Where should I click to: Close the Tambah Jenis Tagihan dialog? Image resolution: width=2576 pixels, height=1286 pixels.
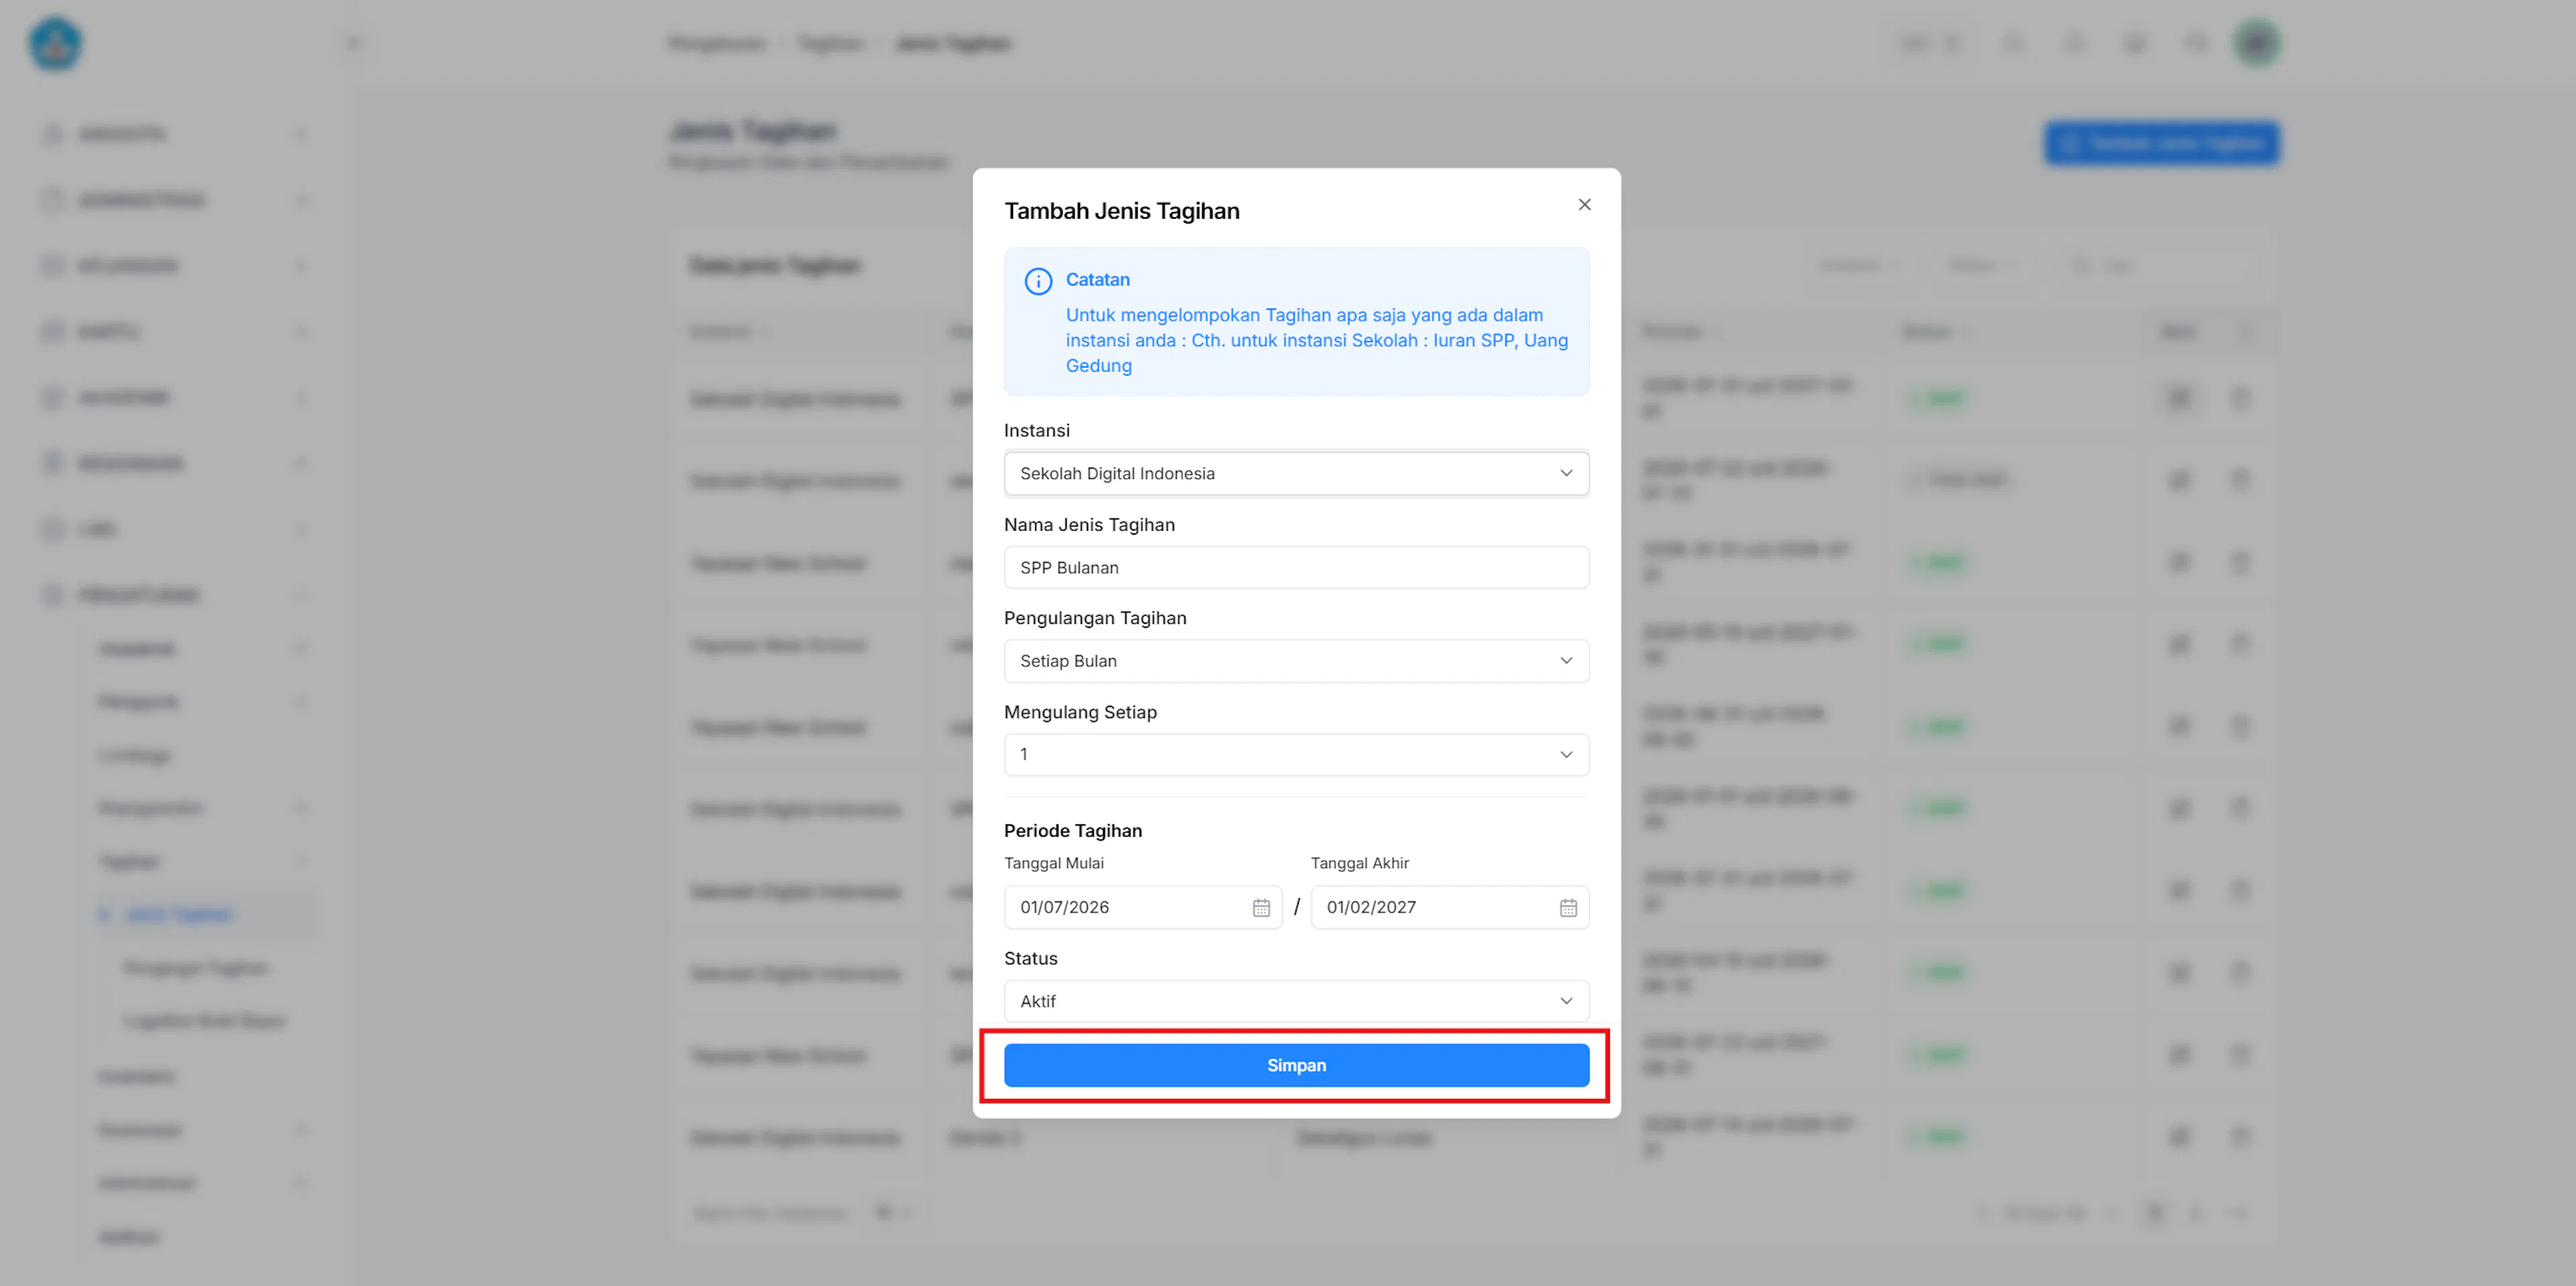tap(1584, 205)
